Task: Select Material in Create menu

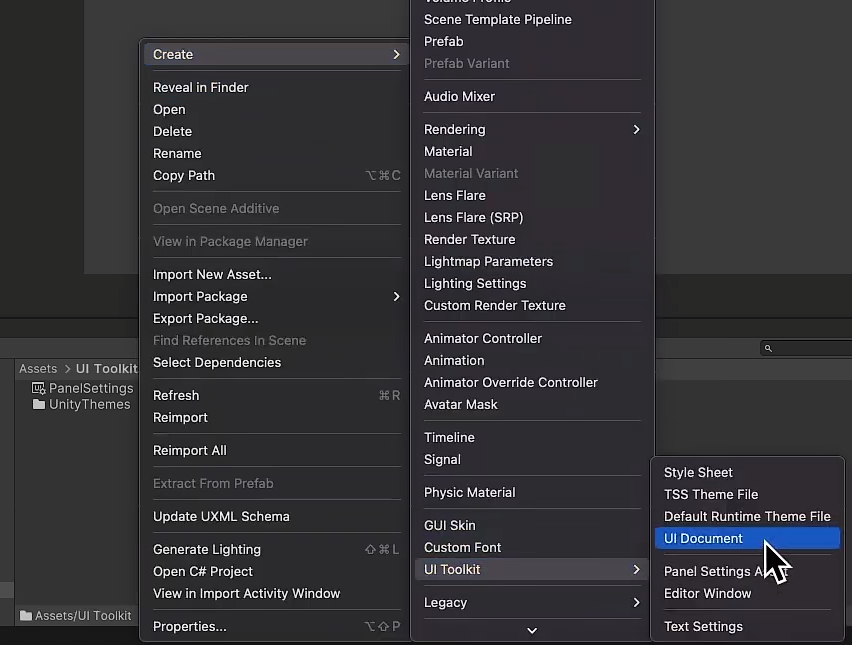Action: tap(532, 151)
